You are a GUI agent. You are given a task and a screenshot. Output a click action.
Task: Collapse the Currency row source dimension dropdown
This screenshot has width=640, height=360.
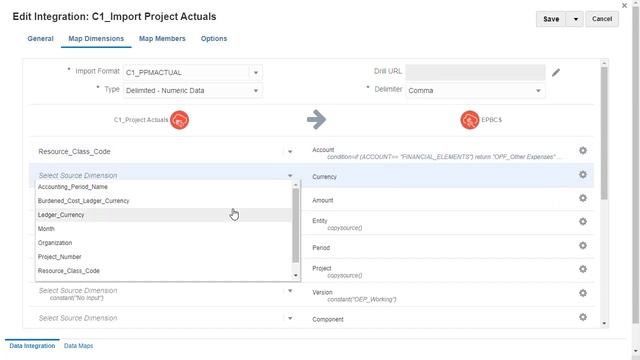pyautogui.click(x=290, y=176)
